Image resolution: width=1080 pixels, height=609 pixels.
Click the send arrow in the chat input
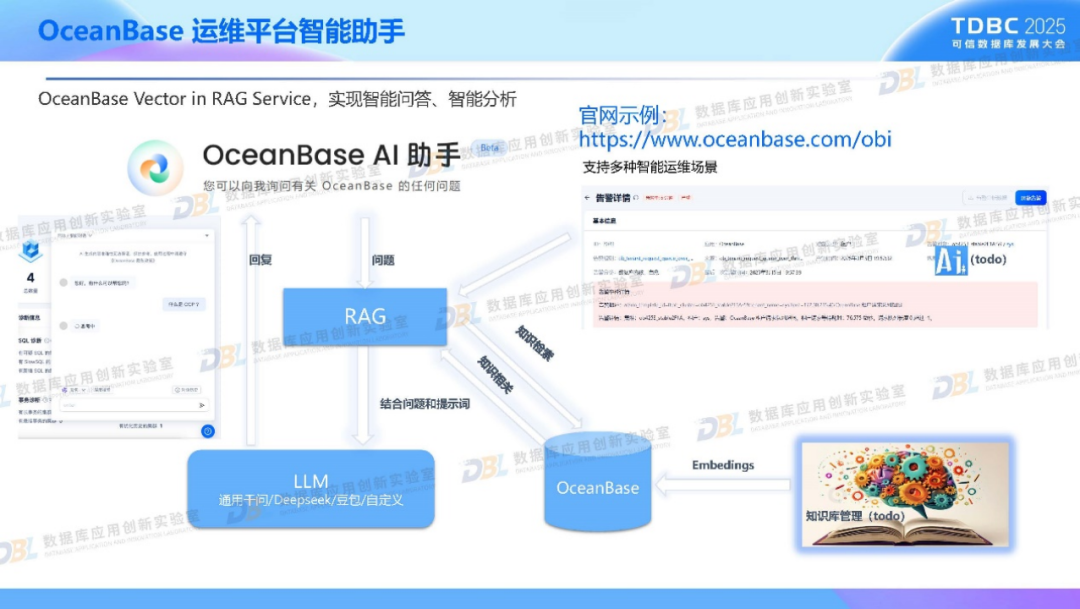coord(202,405)
